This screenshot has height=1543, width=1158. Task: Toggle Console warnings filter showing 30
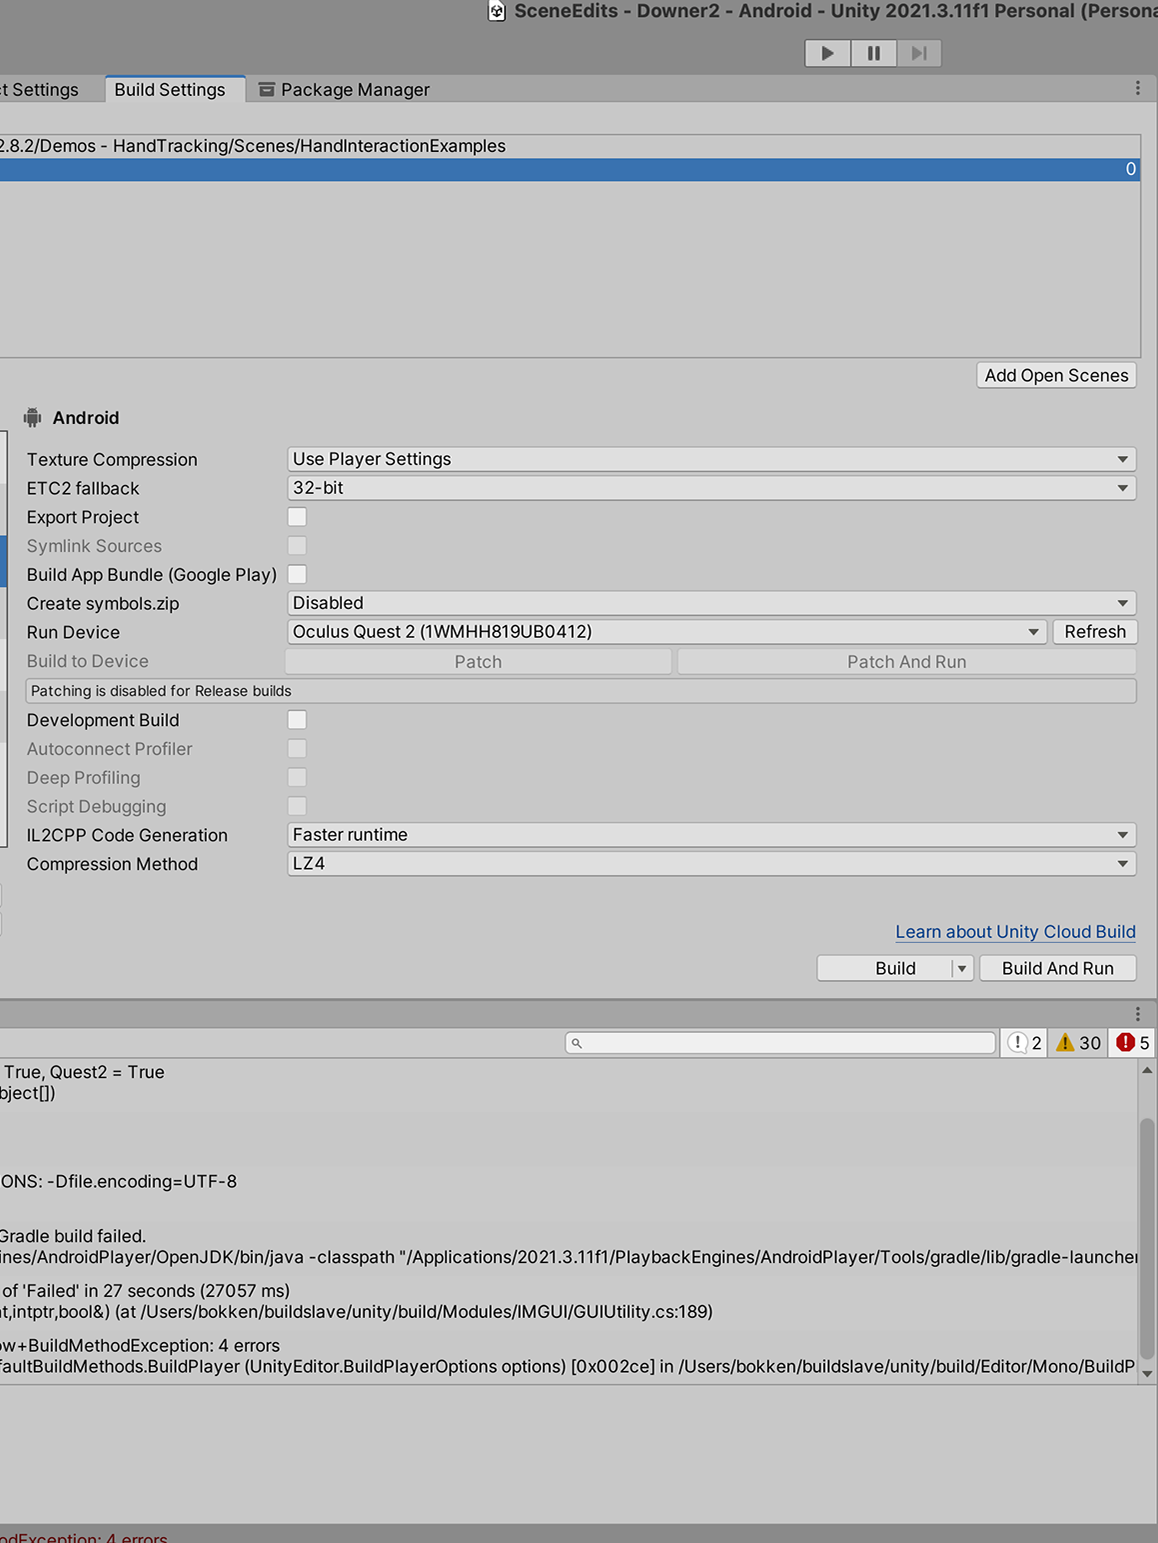tap(1078, 1043)
